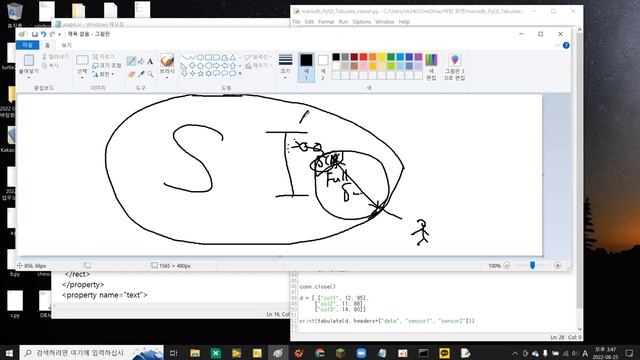Screen dimensions: 640x360
Task: Open KakaoTalk from the taskbar
Action: pyautogui.click(x=444, y=353)
